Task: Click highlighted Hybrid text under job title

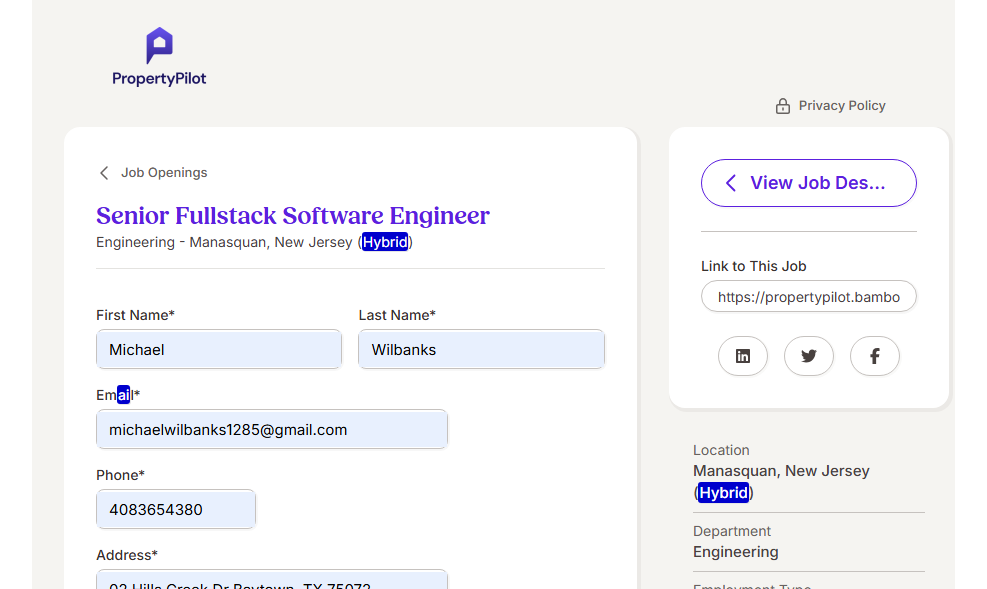Action: [385, 242]
